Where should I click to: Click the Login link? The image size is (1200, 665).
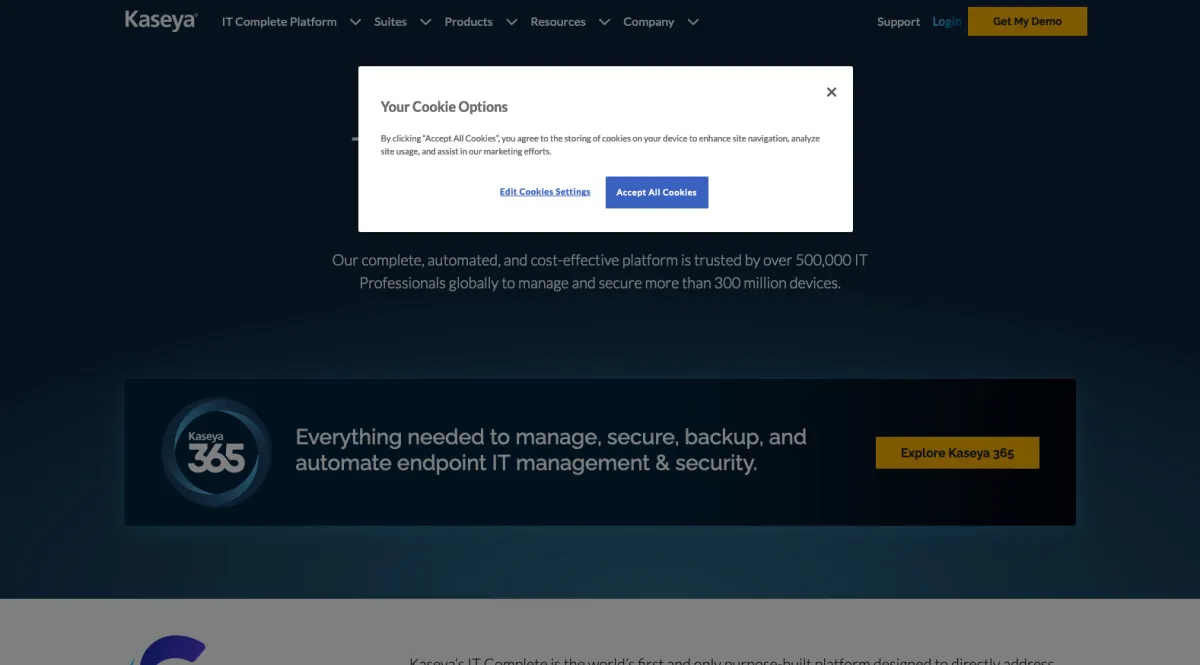946,22
